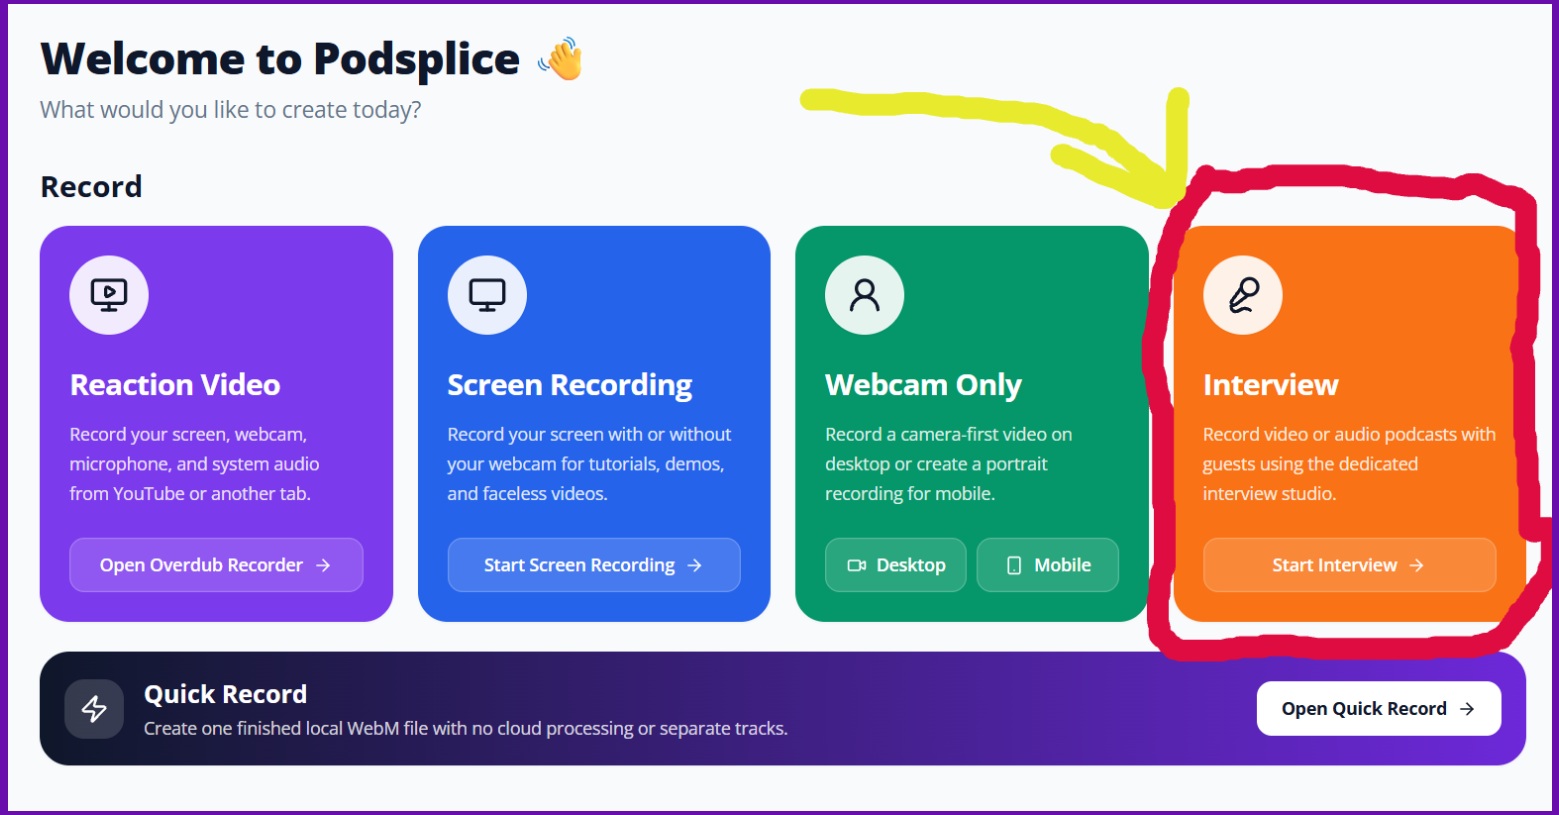Choose Mobile portrait recording
1559x815 pixels.
[x=1048, y=565]
